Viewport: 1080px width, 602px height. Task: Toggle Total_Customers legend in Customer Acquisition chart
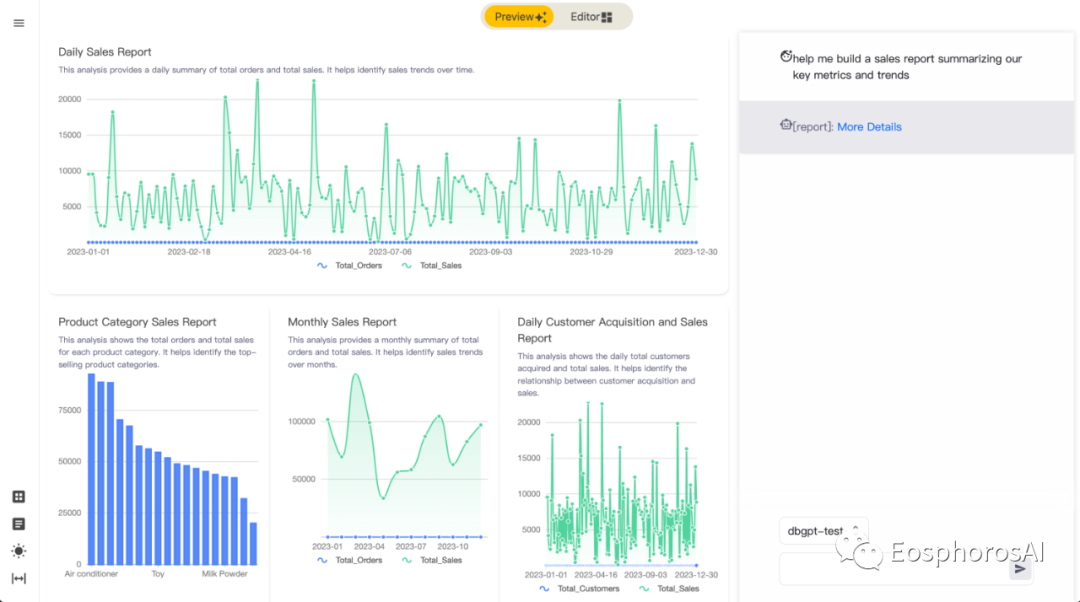click(580, 589)
